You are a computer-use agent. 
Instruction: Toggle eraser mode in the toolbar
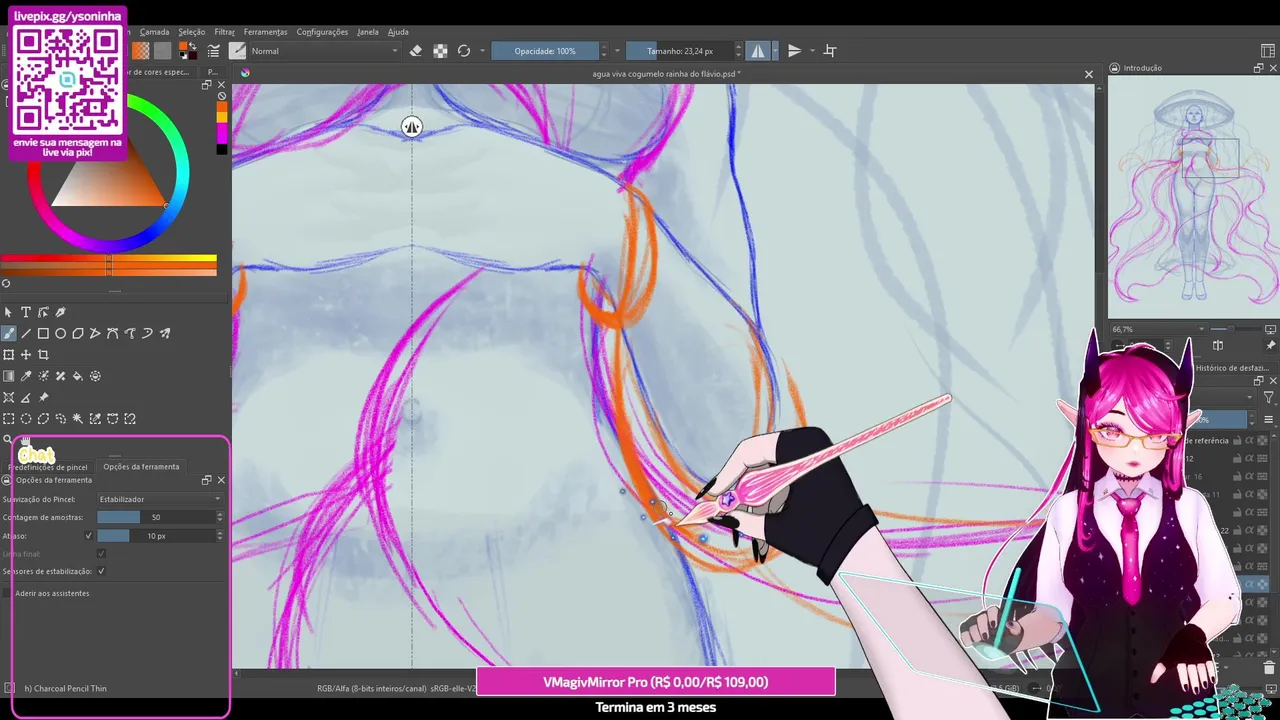pos(416,51)
